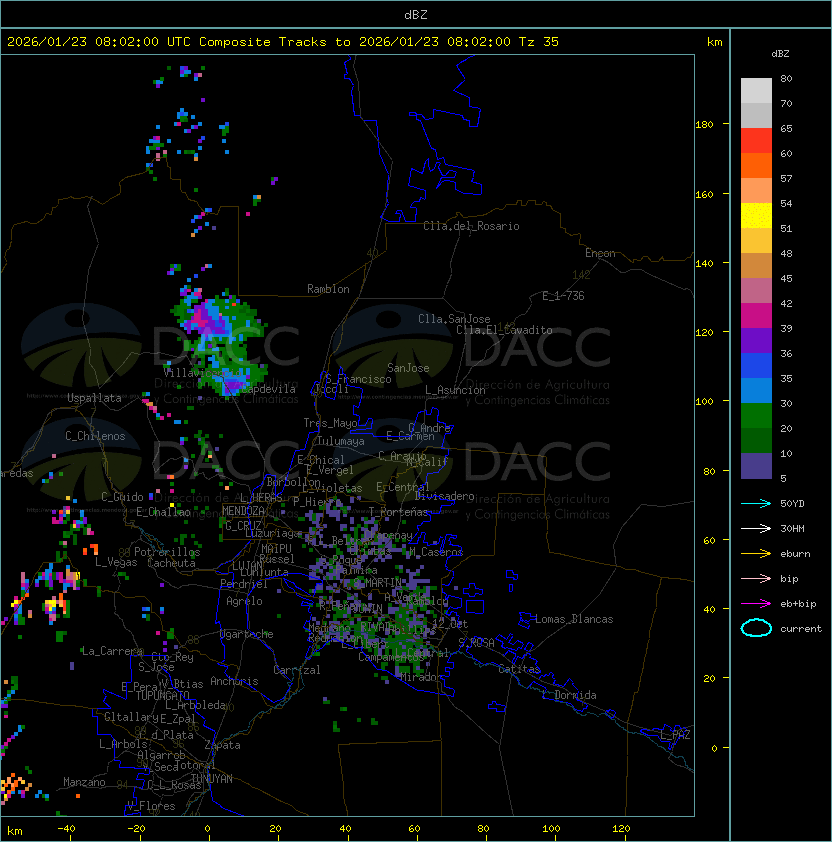This screenshot has width=832, height=842.
Task: Click the 'Lomas_Blancas' place label
Action: pyautogui.click(x=574, y=619)
